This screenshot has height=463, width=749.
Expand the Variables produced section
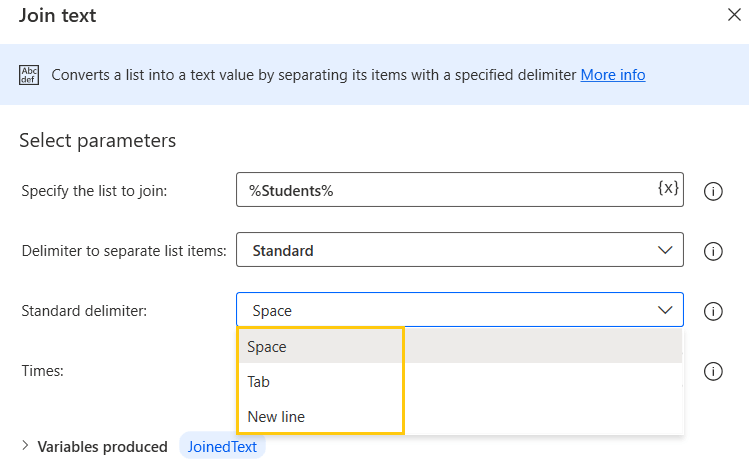tap(25, 446)
